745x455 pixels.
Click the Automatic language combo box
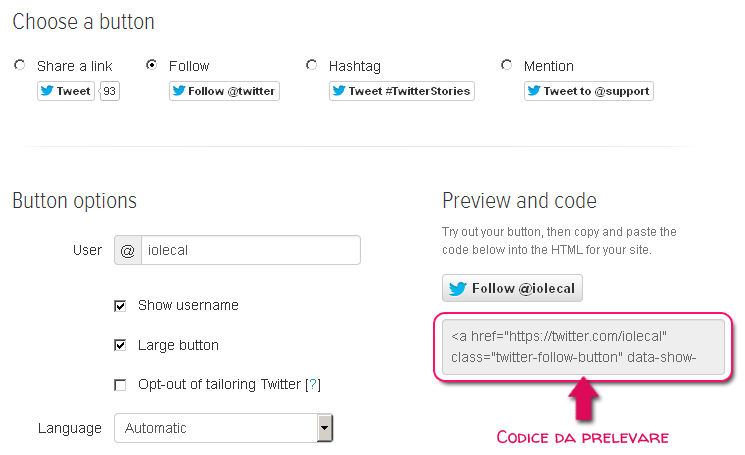[215, 428]
